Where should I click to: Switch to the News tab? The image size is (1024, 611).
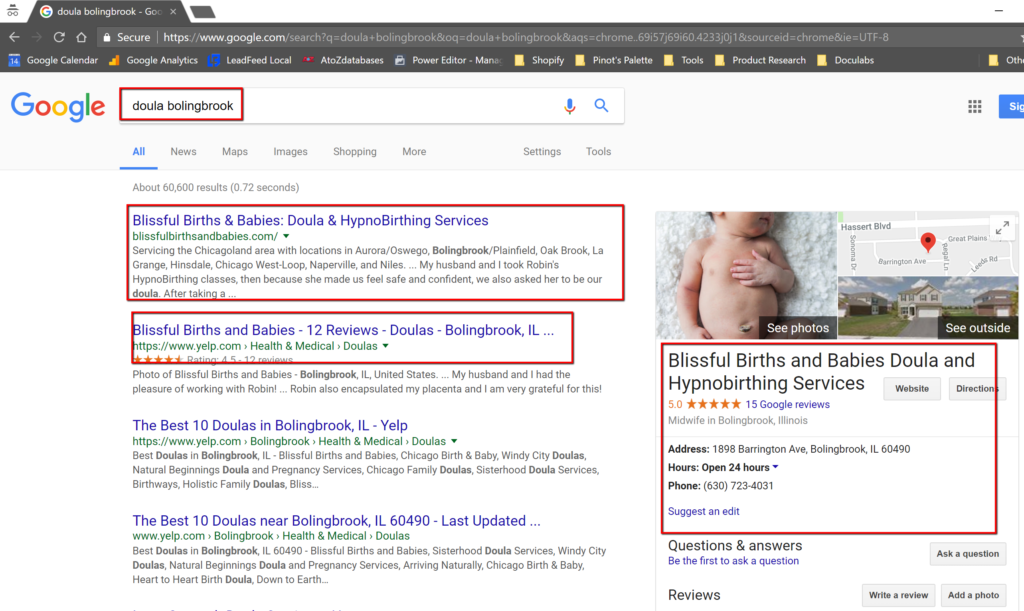tap(184, 151)
